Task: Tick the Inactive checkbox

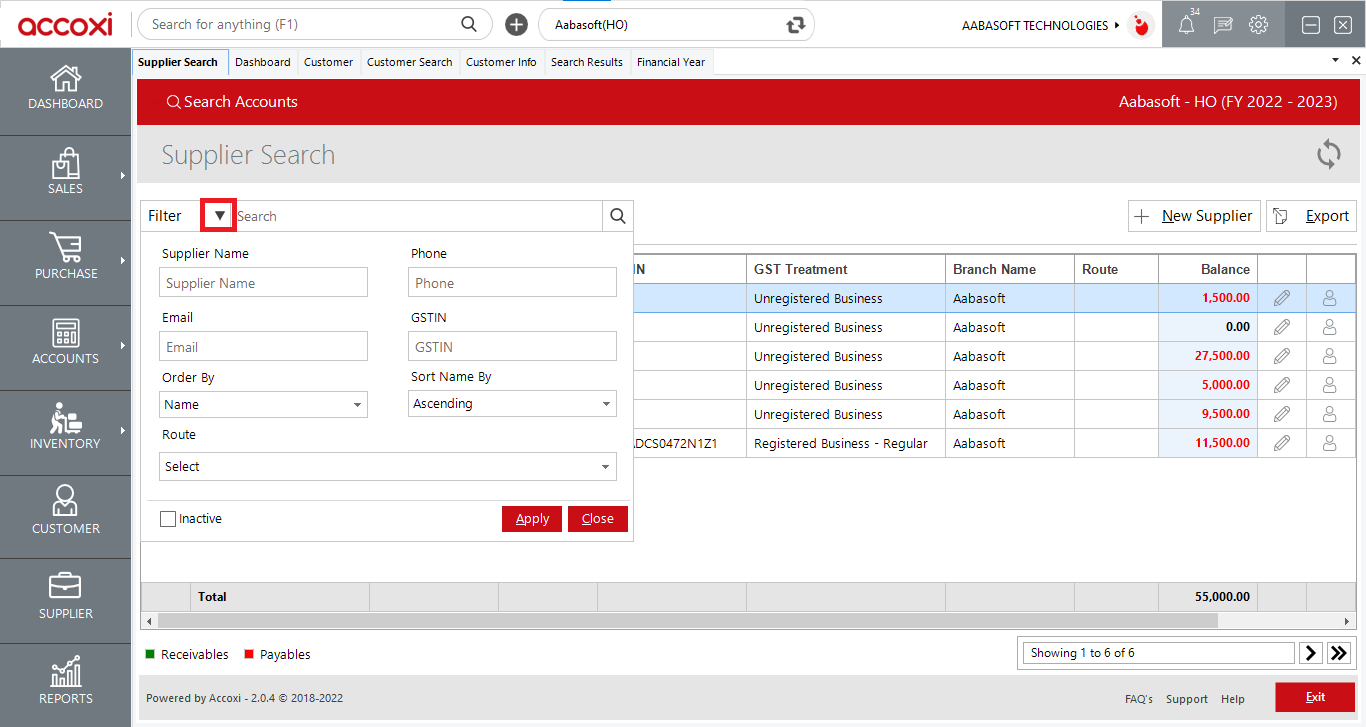Action: [168, 519]
